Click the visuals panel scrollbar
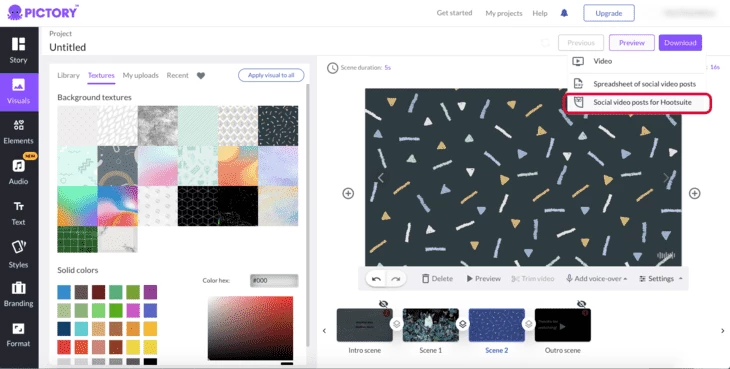The width and height of the screenshot is (730, 369). 307,214
